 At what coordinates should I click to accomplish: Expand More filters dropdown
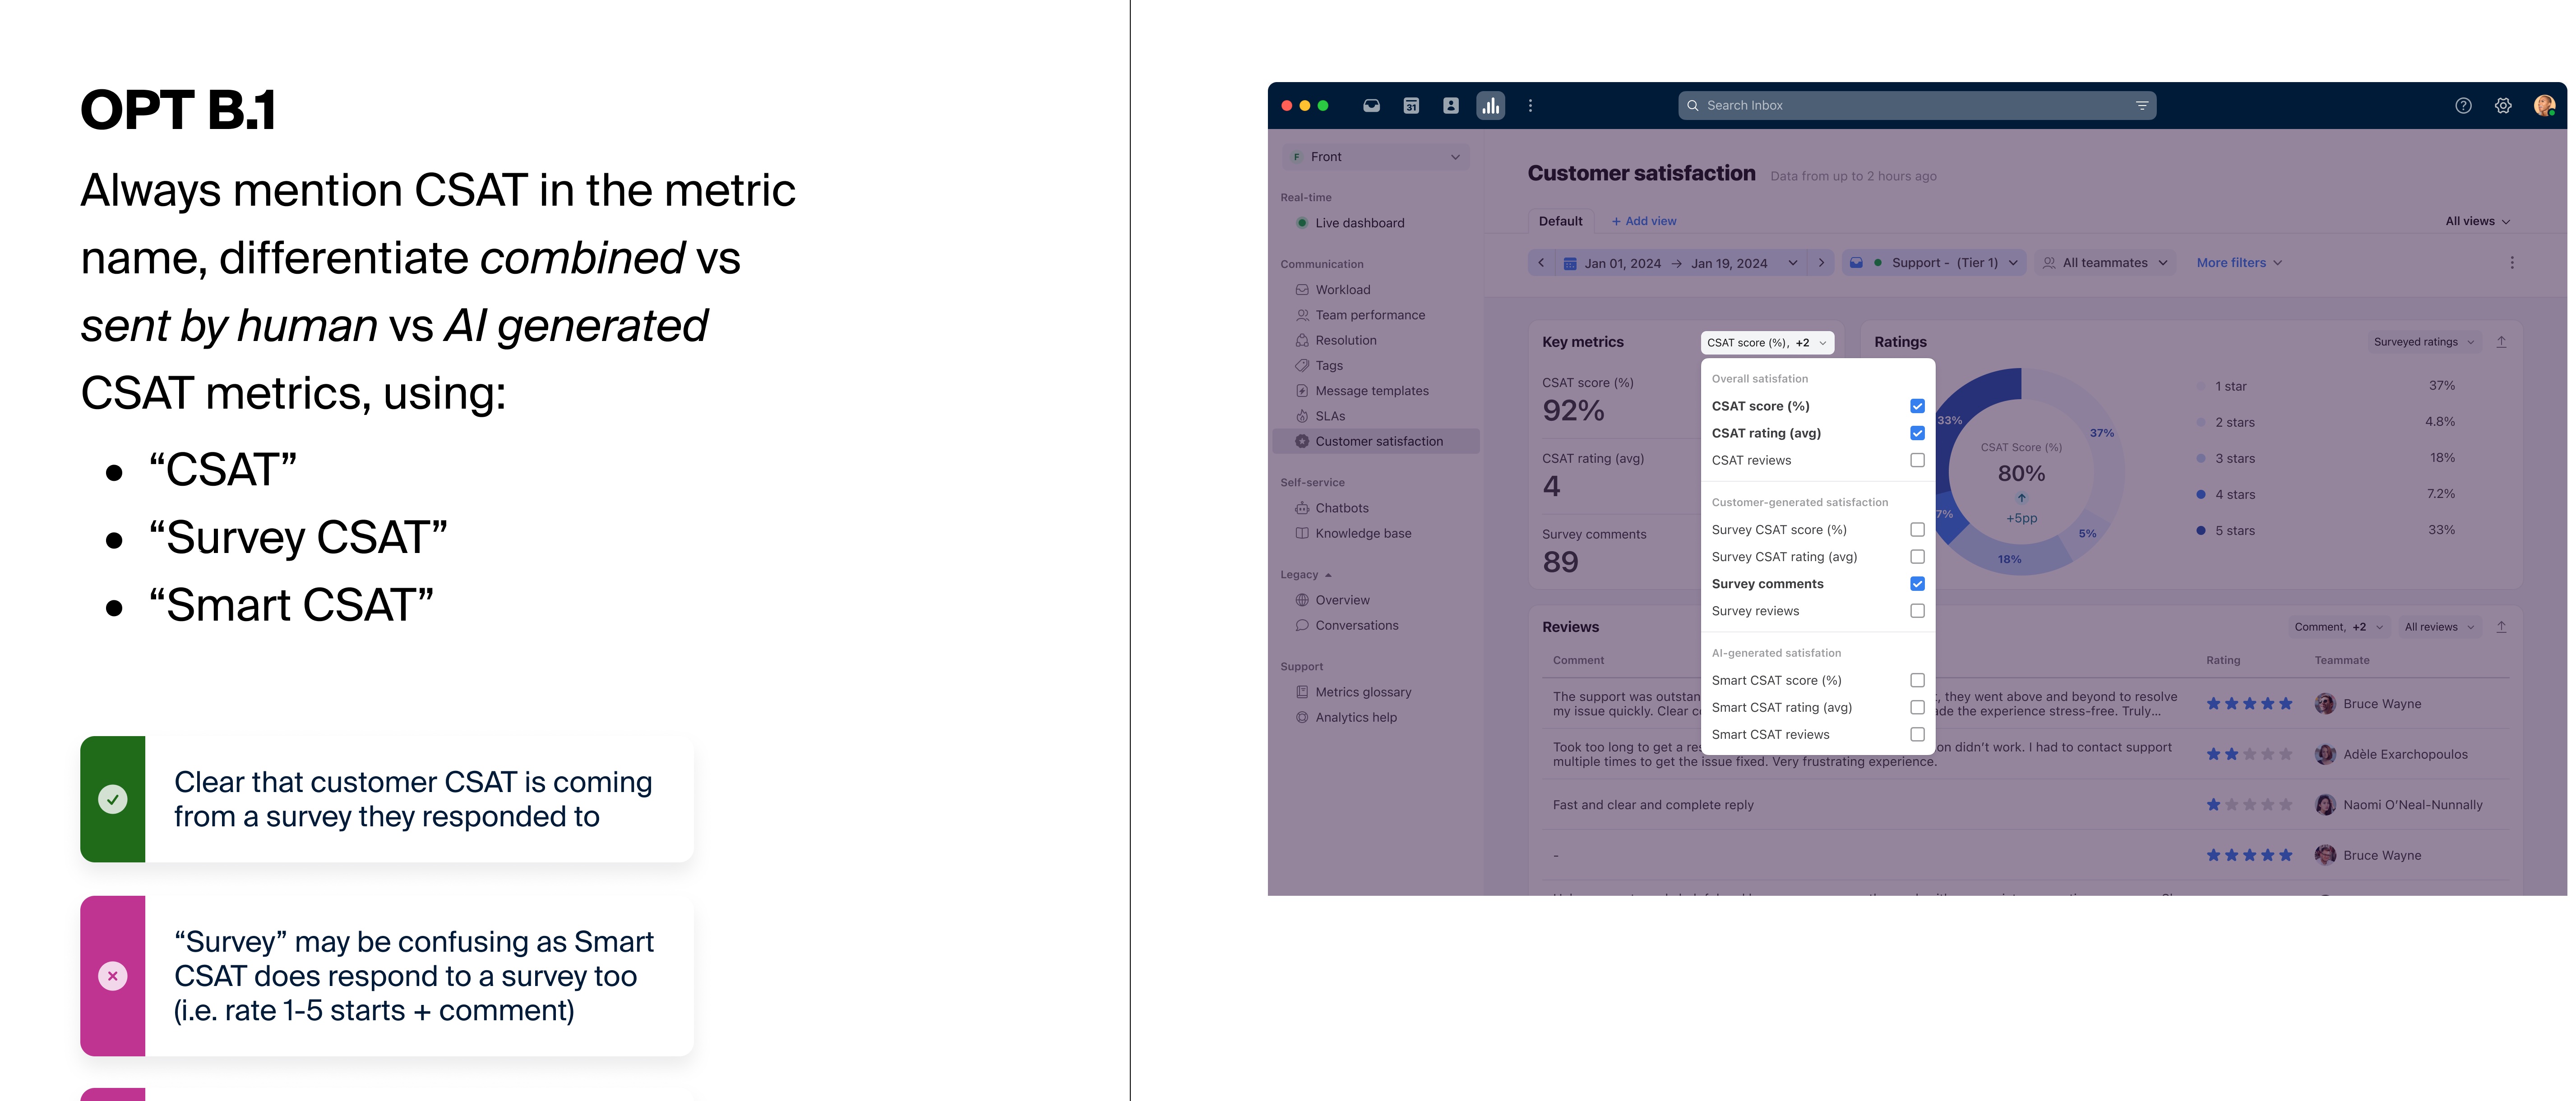coord(2239,263)
